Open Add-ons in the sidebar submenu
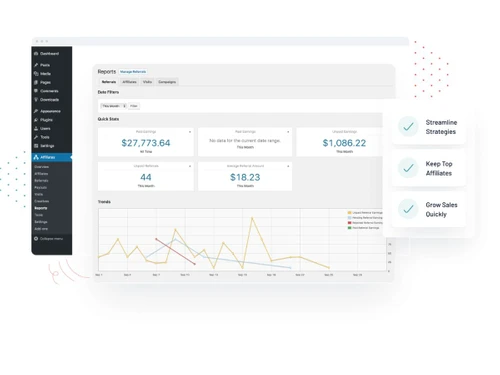 pos(41,229)
